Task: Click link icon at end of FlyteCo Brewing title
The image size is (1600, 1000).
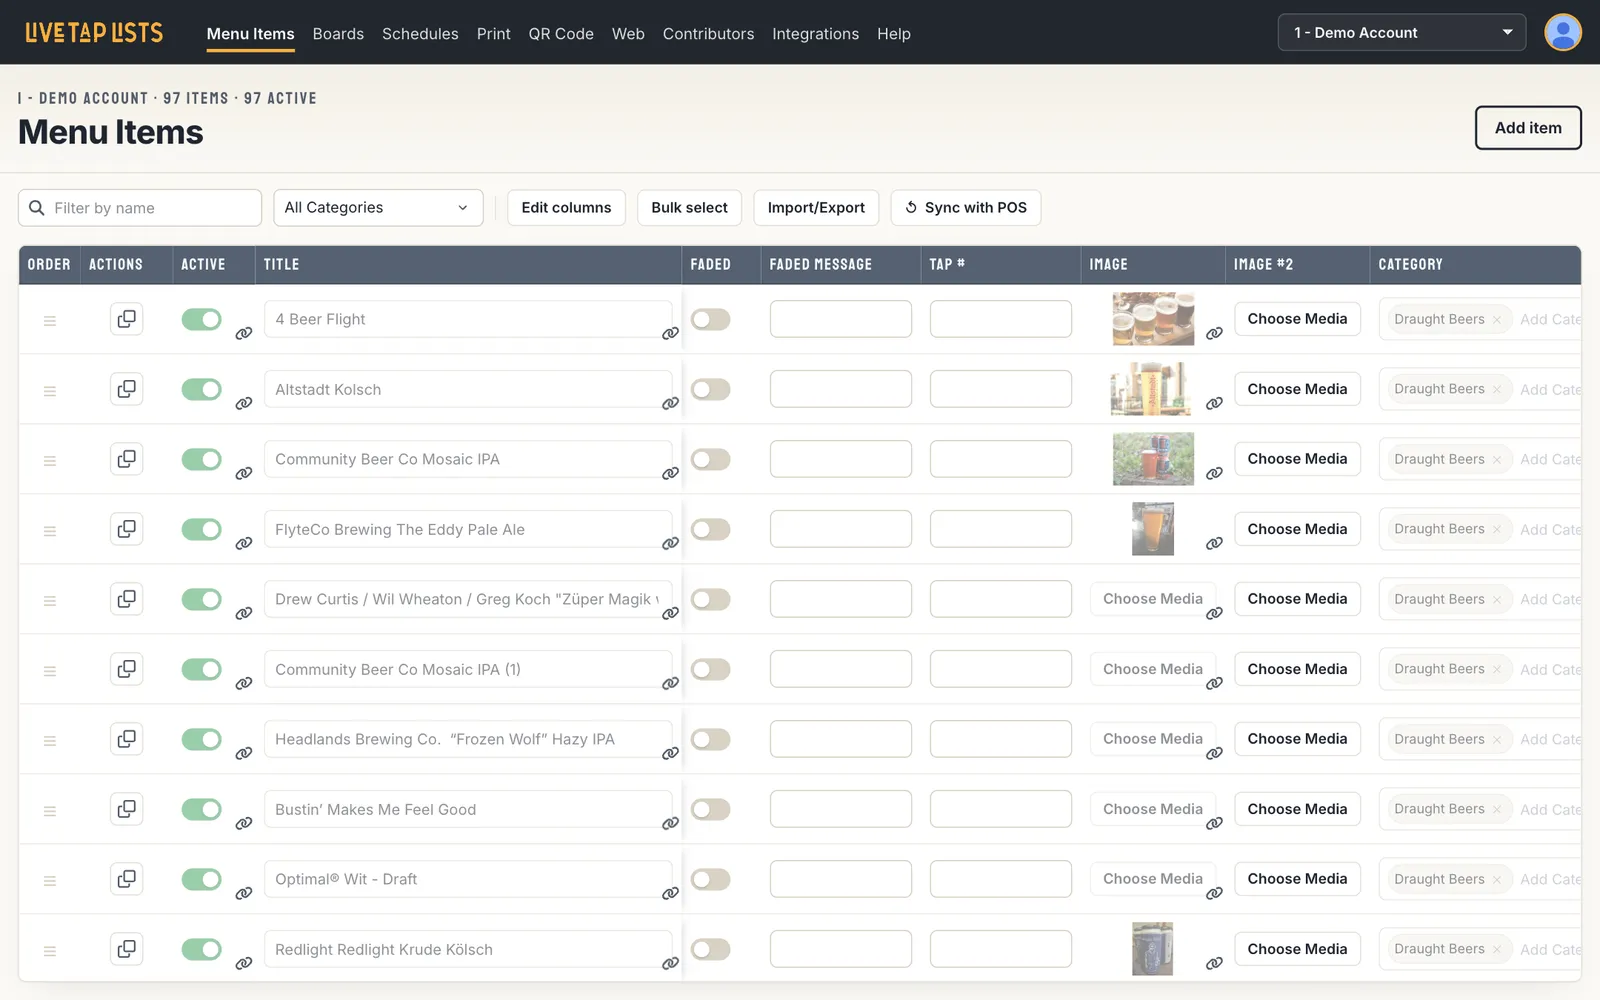Action: click(670, 543)
